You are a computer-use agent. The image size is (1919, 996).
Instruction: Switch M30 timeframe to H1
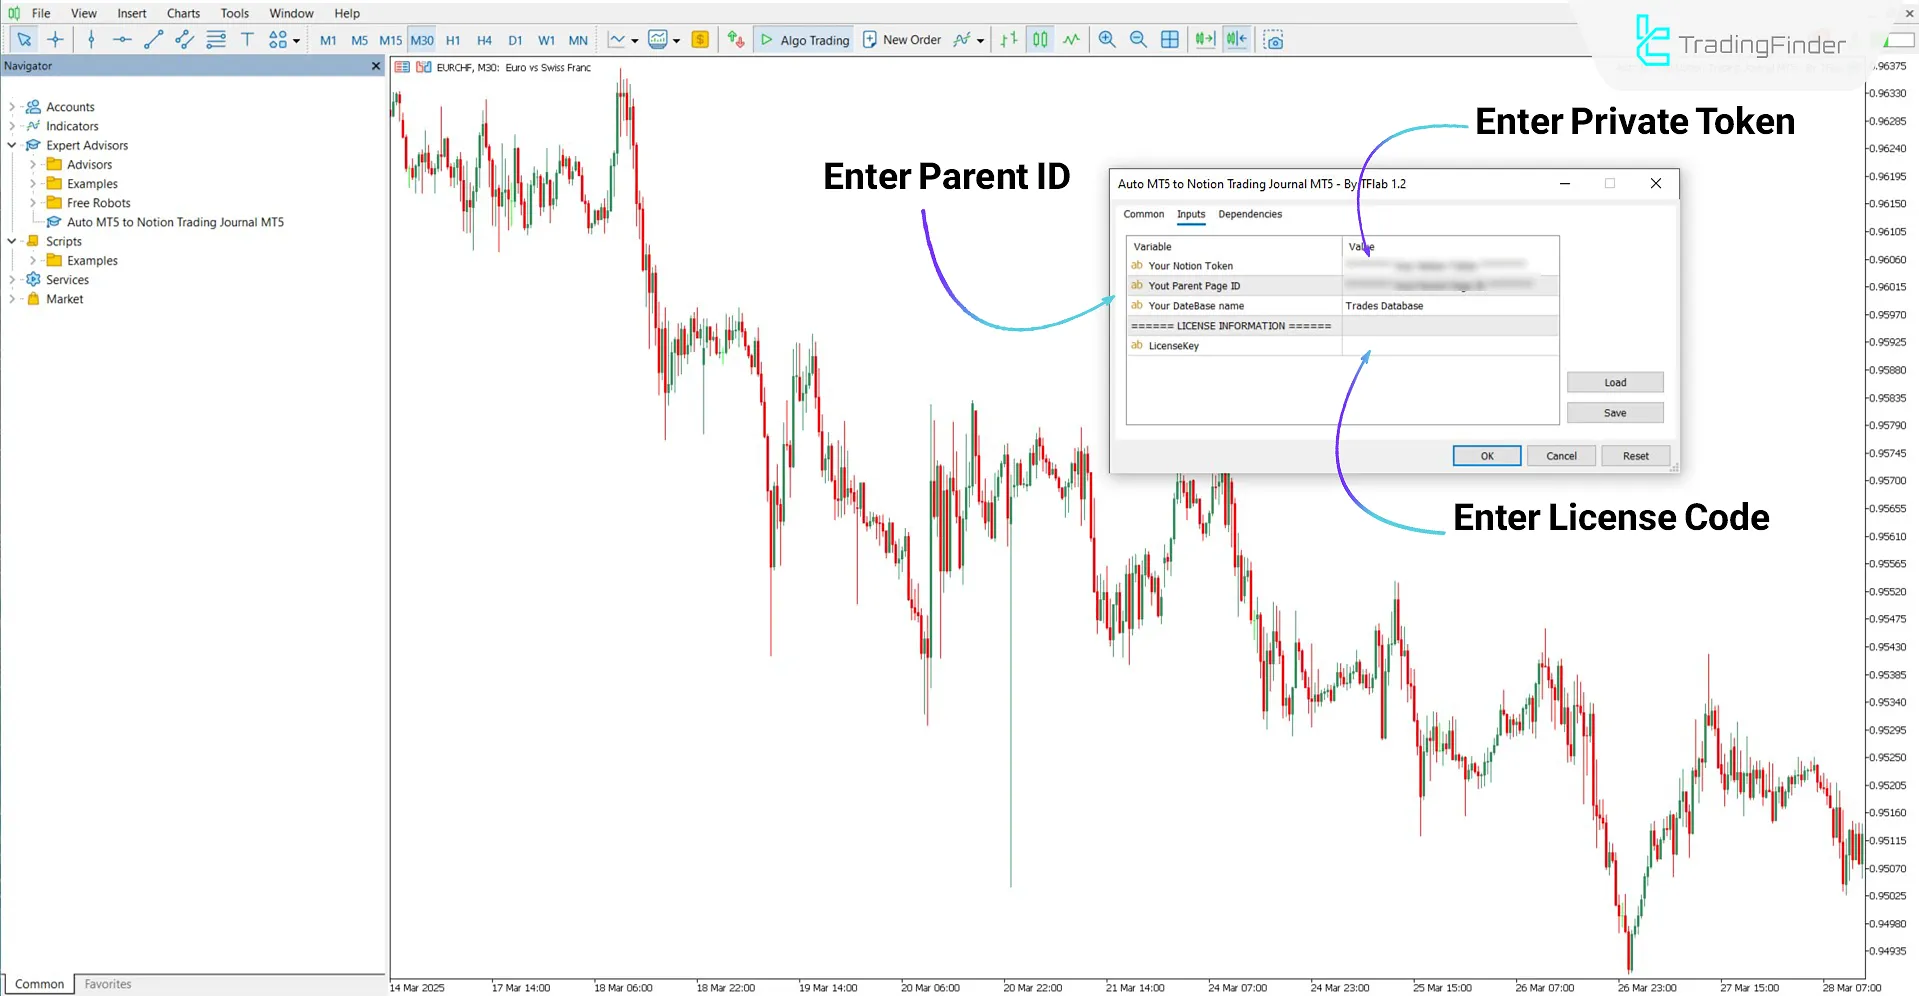tap(453, 40)
